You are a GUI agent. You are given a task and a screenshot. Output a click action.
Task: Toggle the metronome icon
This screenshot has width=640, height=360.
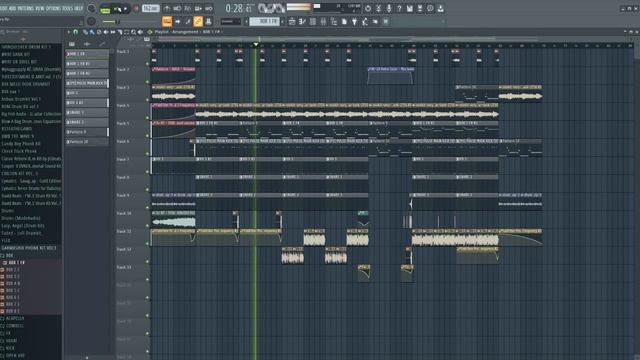coord(167,9)
